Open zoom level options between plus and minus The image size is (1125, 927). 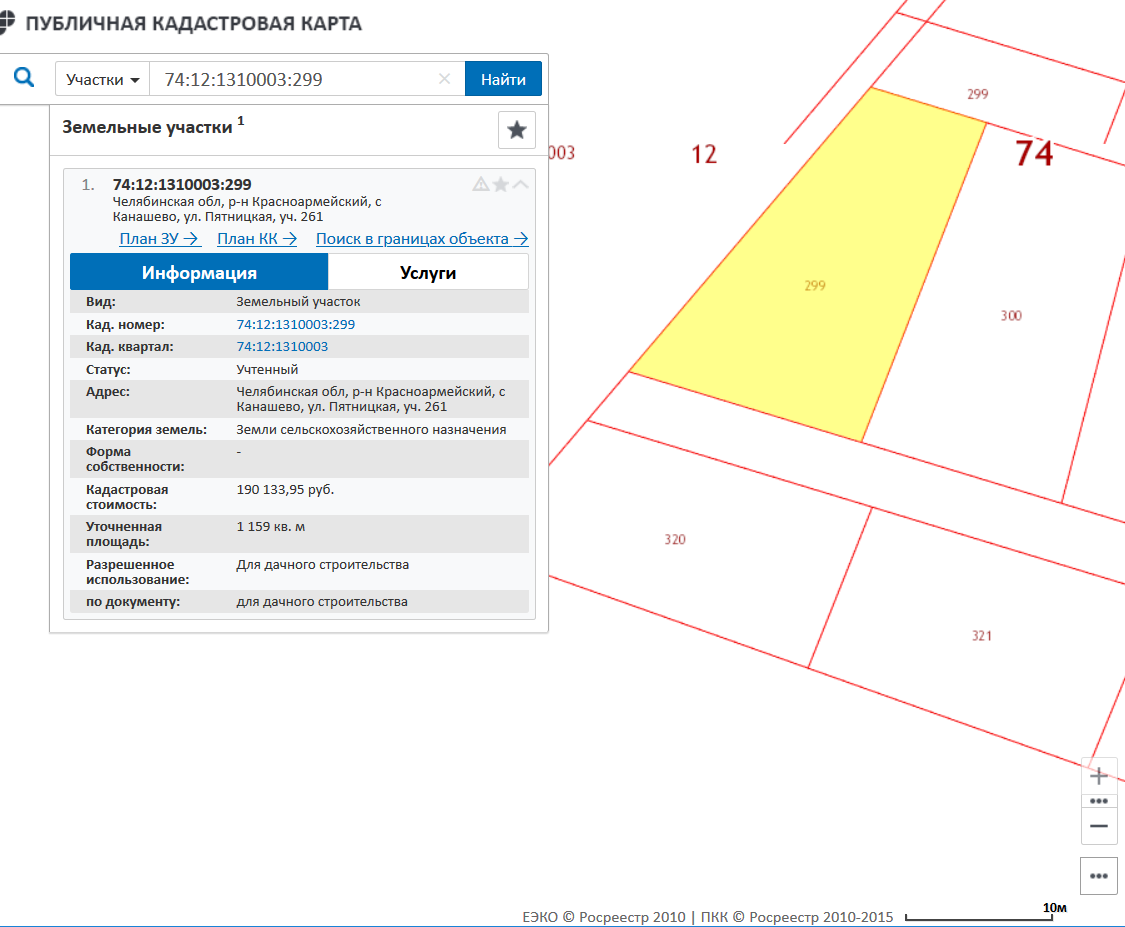click(1099, 801)
